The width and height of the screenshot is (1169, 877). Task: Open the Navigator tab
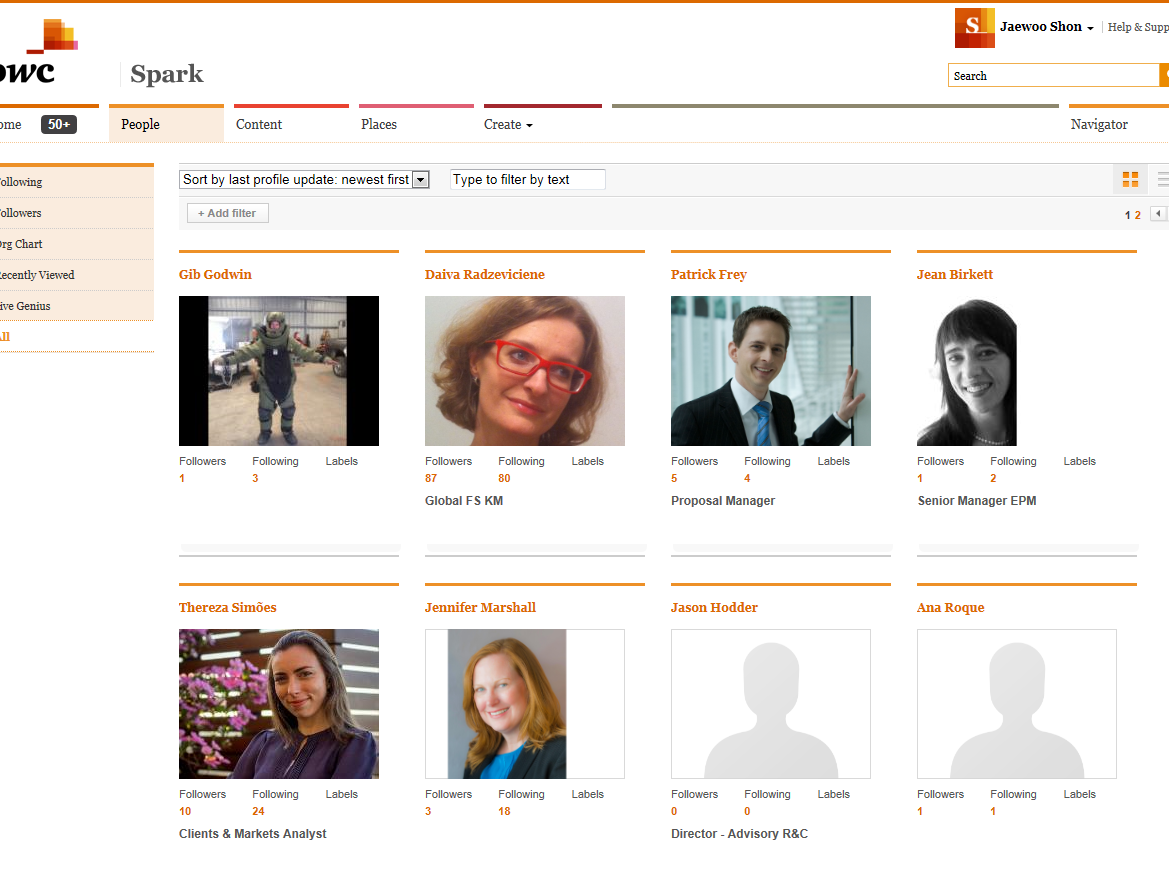(1099, 125)
